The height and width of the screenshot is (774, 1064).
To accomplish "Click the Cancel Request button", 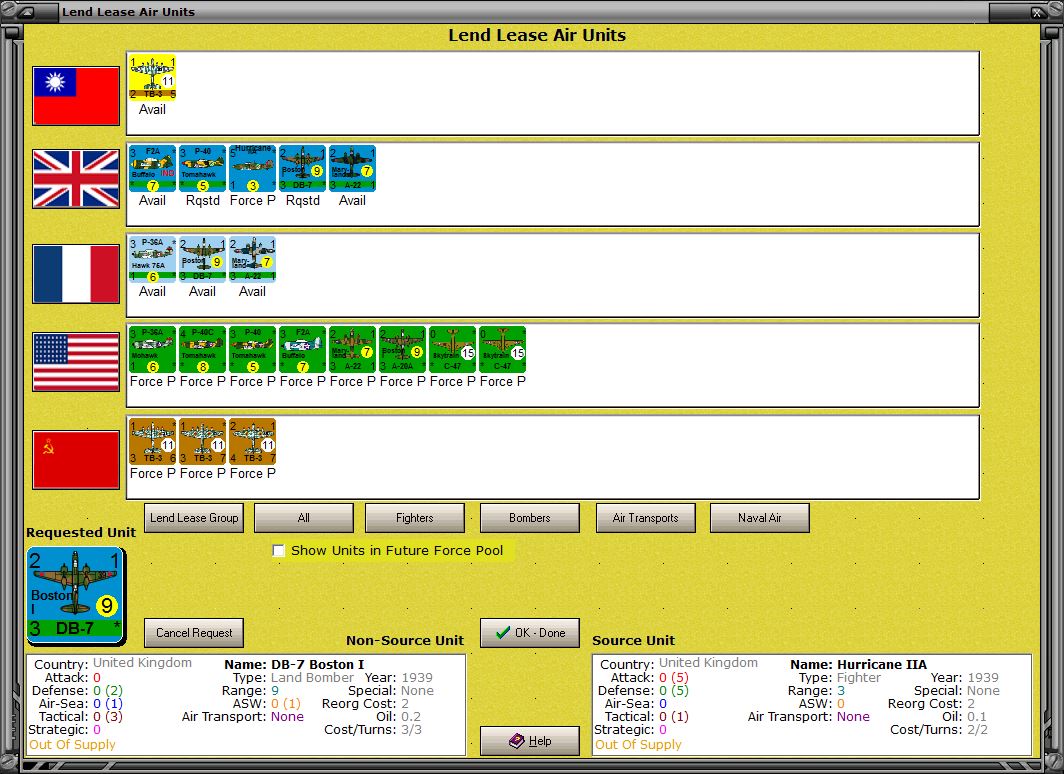I will click(194, 633).
